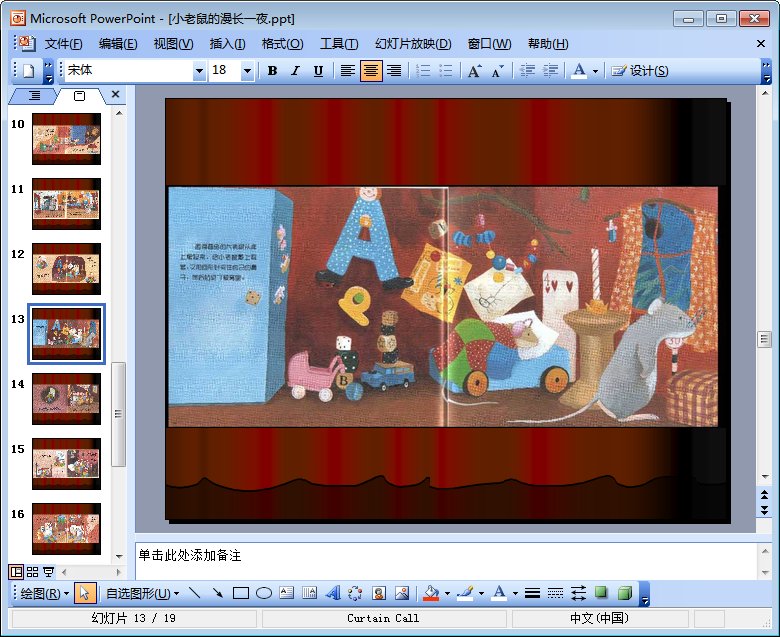Screen dimensions: 780x637
Task: Open the Design (设计) task pane
Action: pos(640,71)
